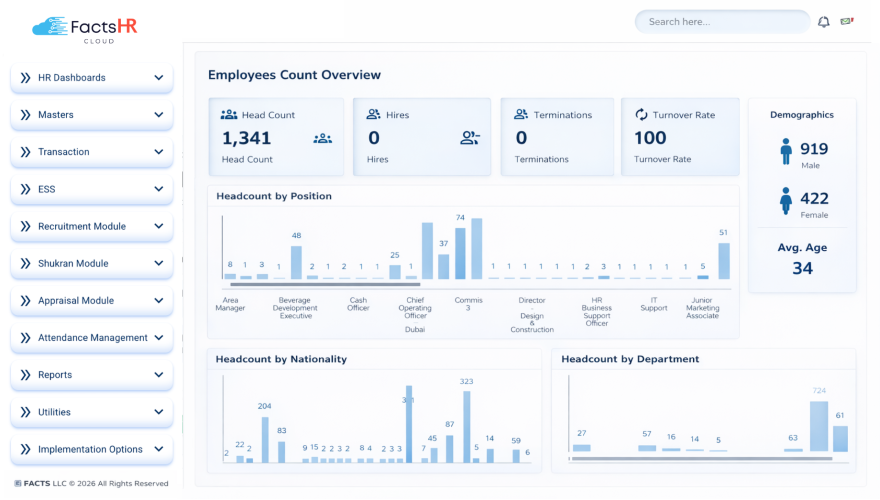Expand the HR Dashboards chevron
880x500 pixels.
(159, 77)
